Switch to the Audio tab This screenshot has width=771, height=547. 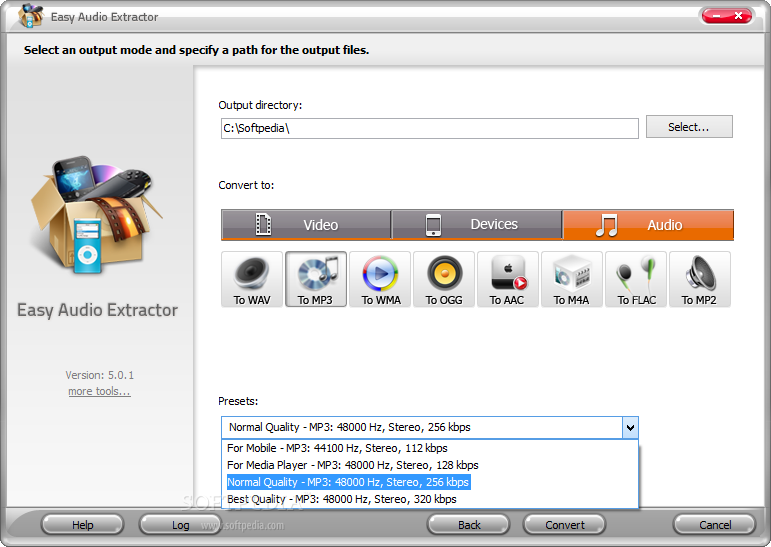coord(648,225)
